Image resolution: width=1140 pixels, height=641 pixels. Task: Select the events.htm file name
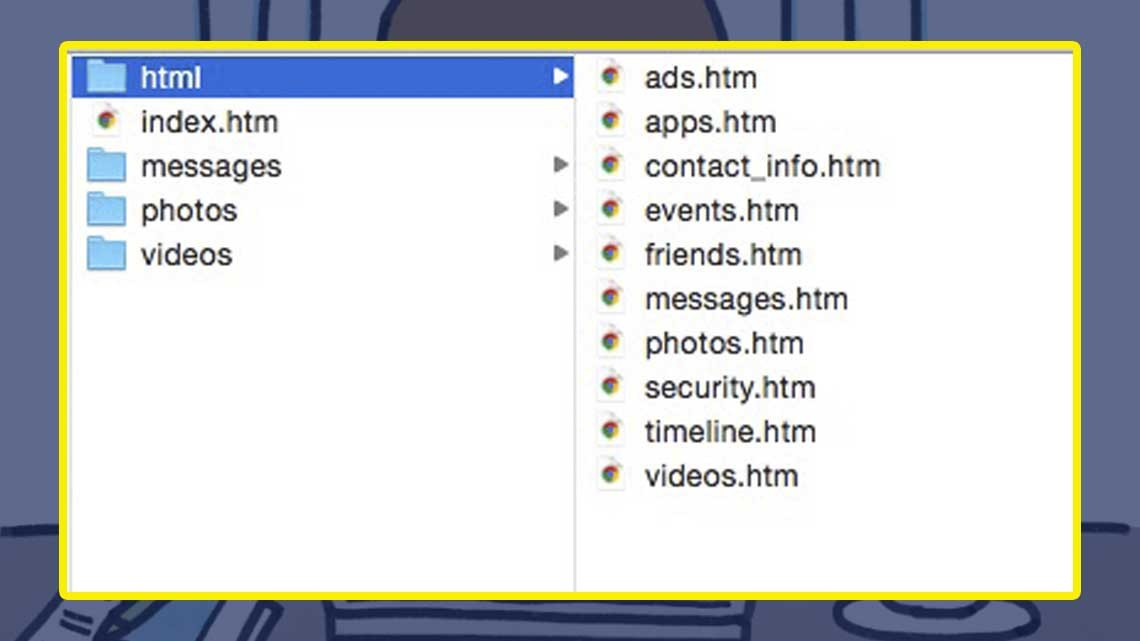click(x=721, y=211)
